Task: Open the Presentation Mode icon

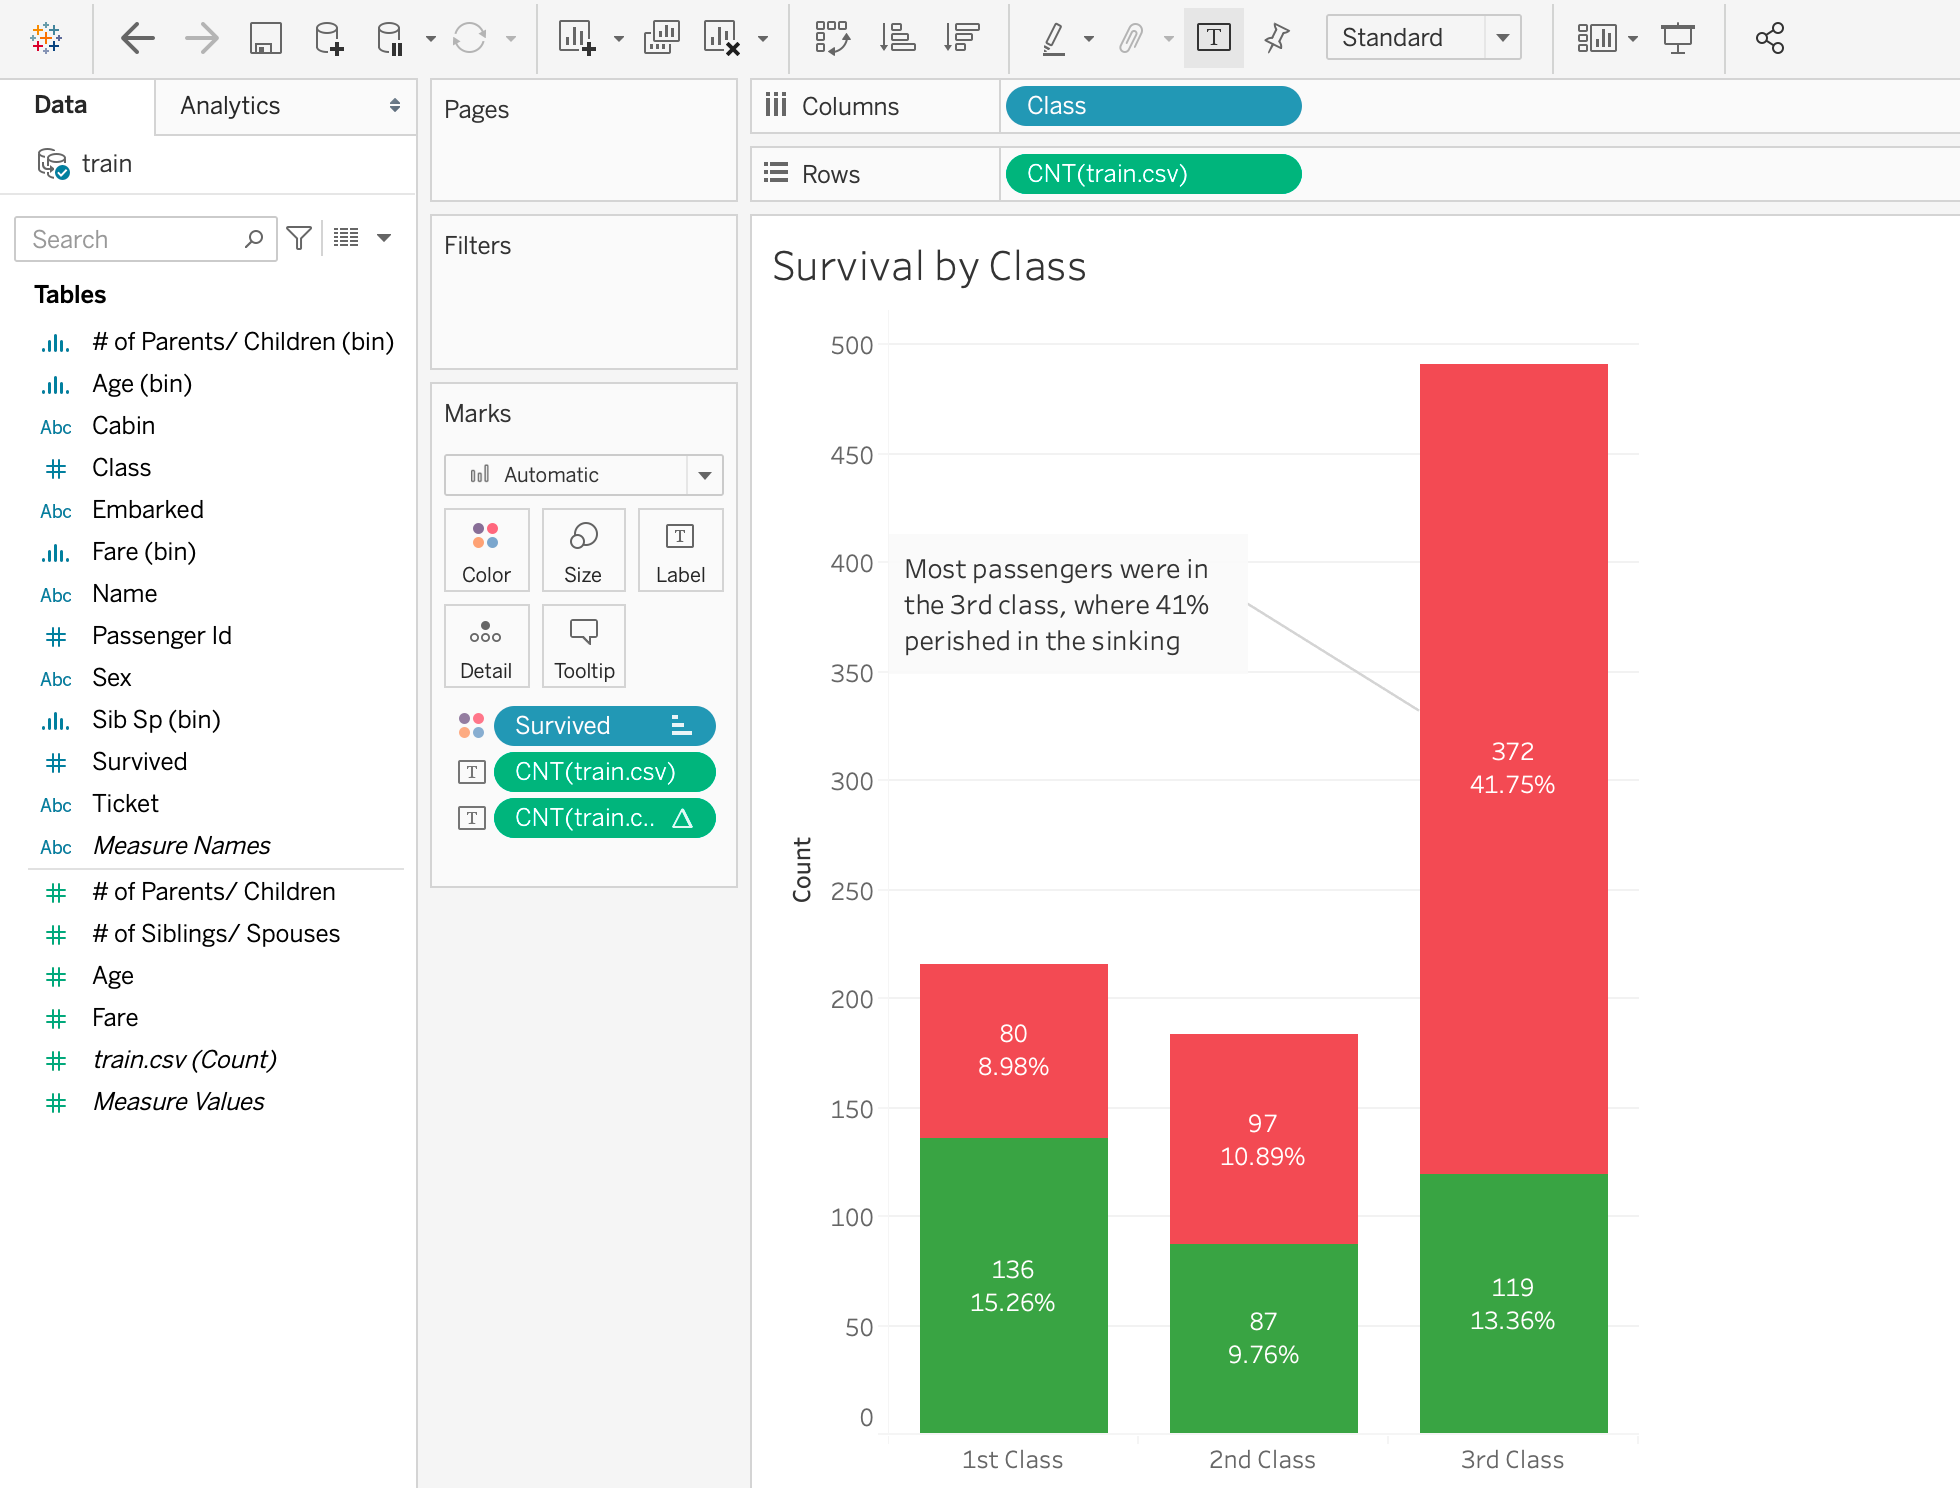Action: [1677, 38]
